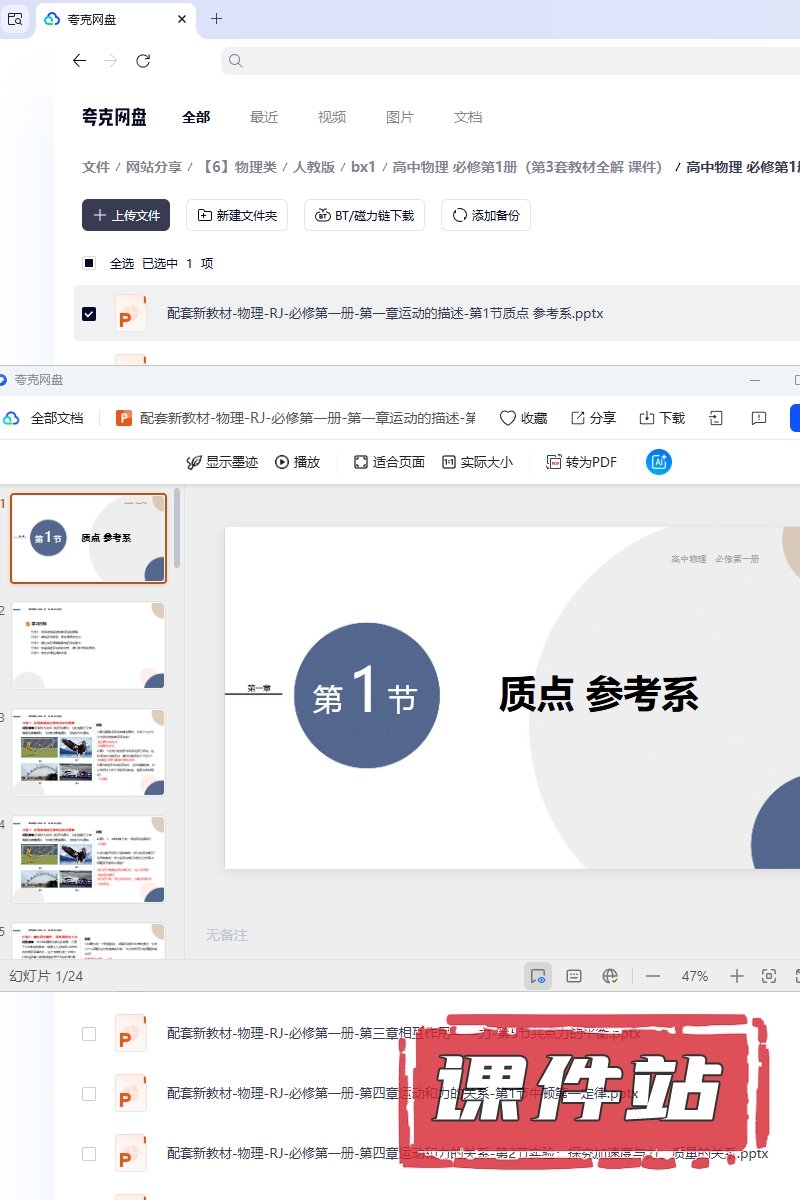Image resolution: width=800 pixels, height=1200 pixels.
Task: Select slide 2 thumbnail in the panel
Action: [x=88, y=645]
